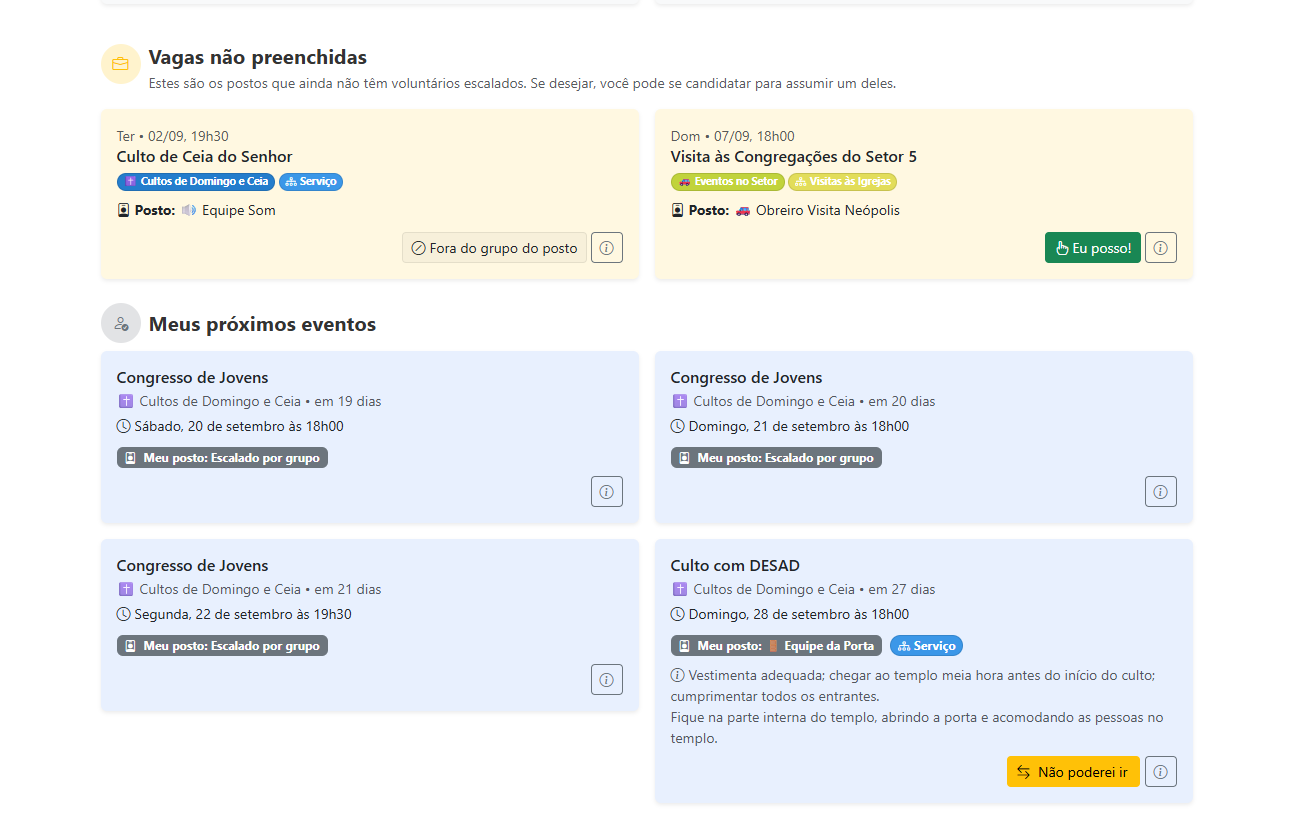Image resolution: width=1292 pixels, height=827 pixels.
Task: Show info for Congresso de Jovens Sunday event
Action: click(1160, 492)
